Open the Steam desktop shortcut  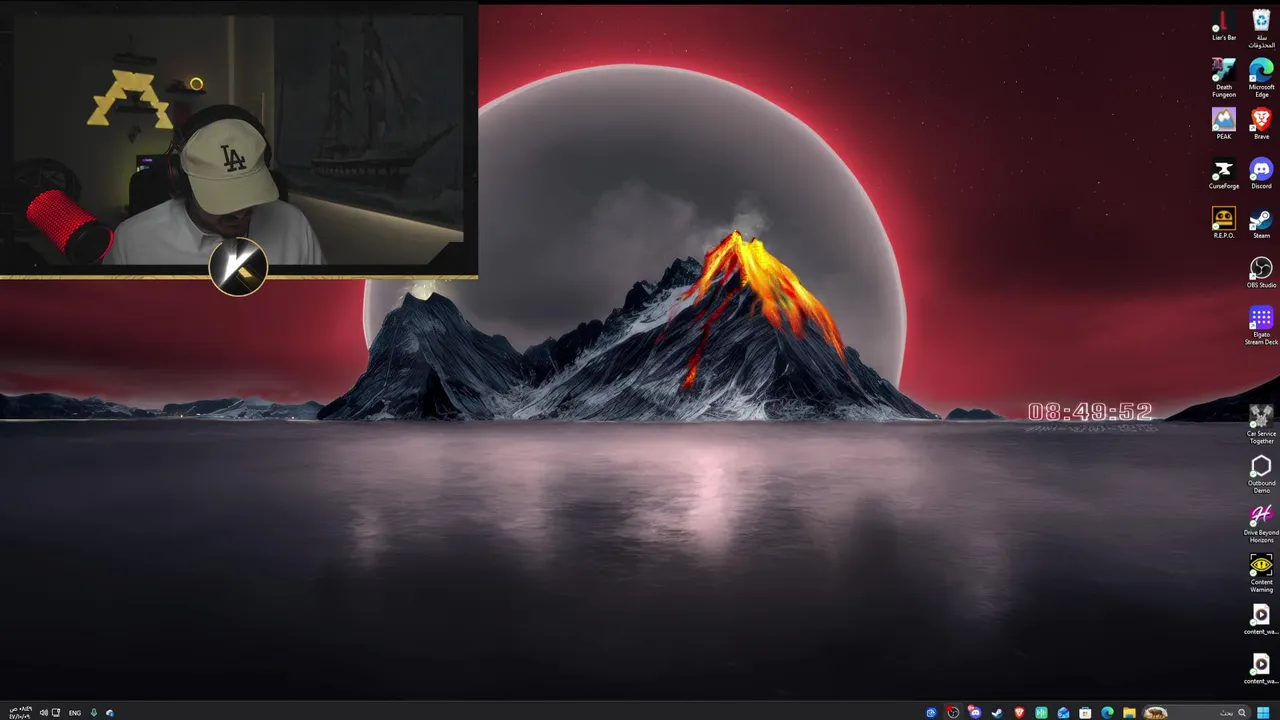(x=1261, y=223)
